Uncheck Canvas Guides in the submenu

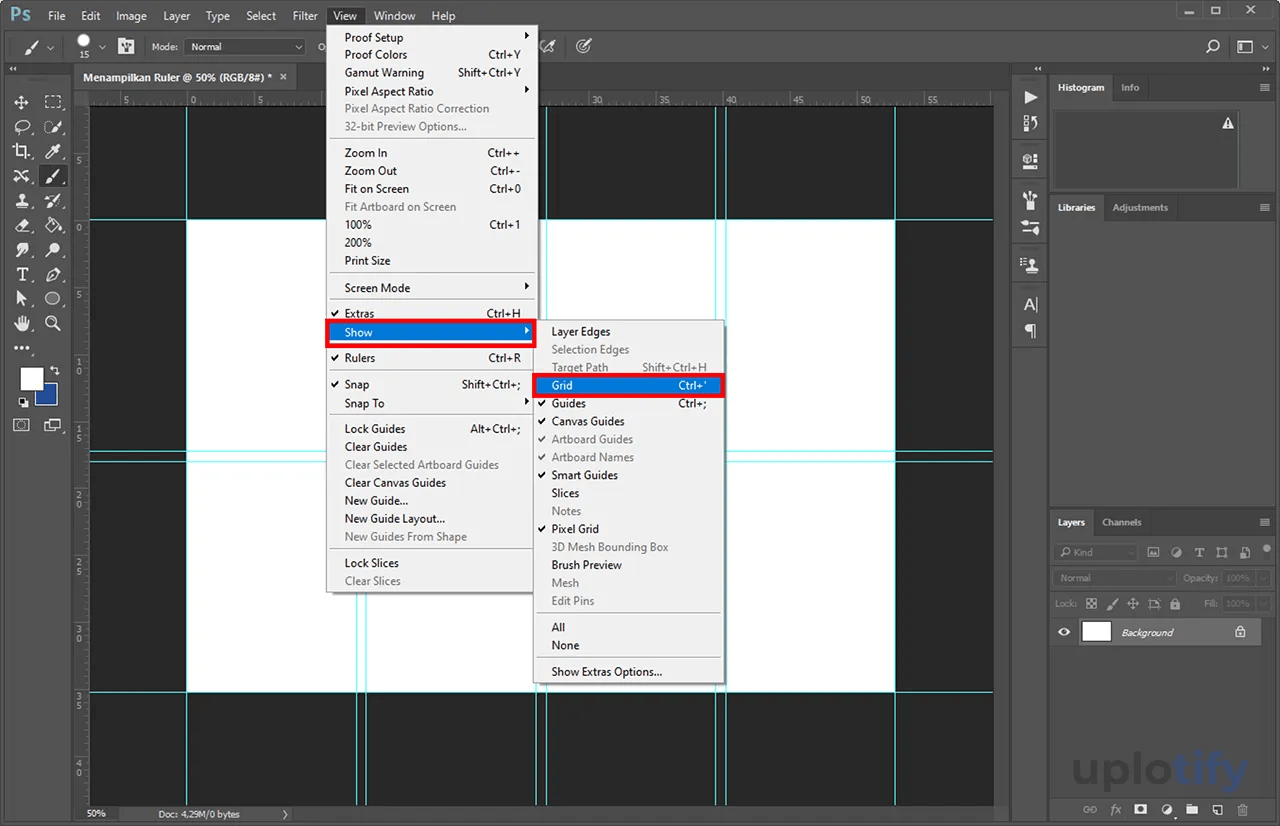628,422
